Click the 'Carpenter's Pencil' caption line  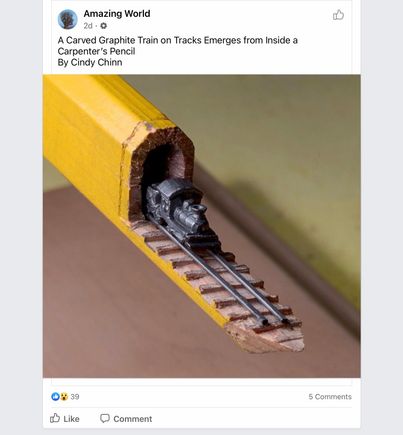coord(96,51)
